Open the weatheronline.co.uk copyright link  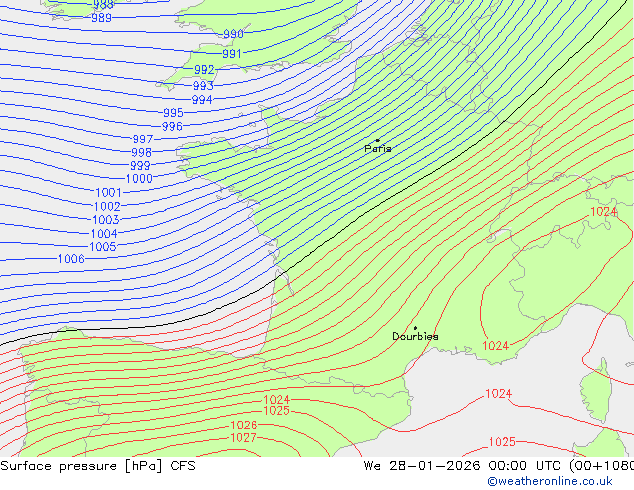click(550, 481)
